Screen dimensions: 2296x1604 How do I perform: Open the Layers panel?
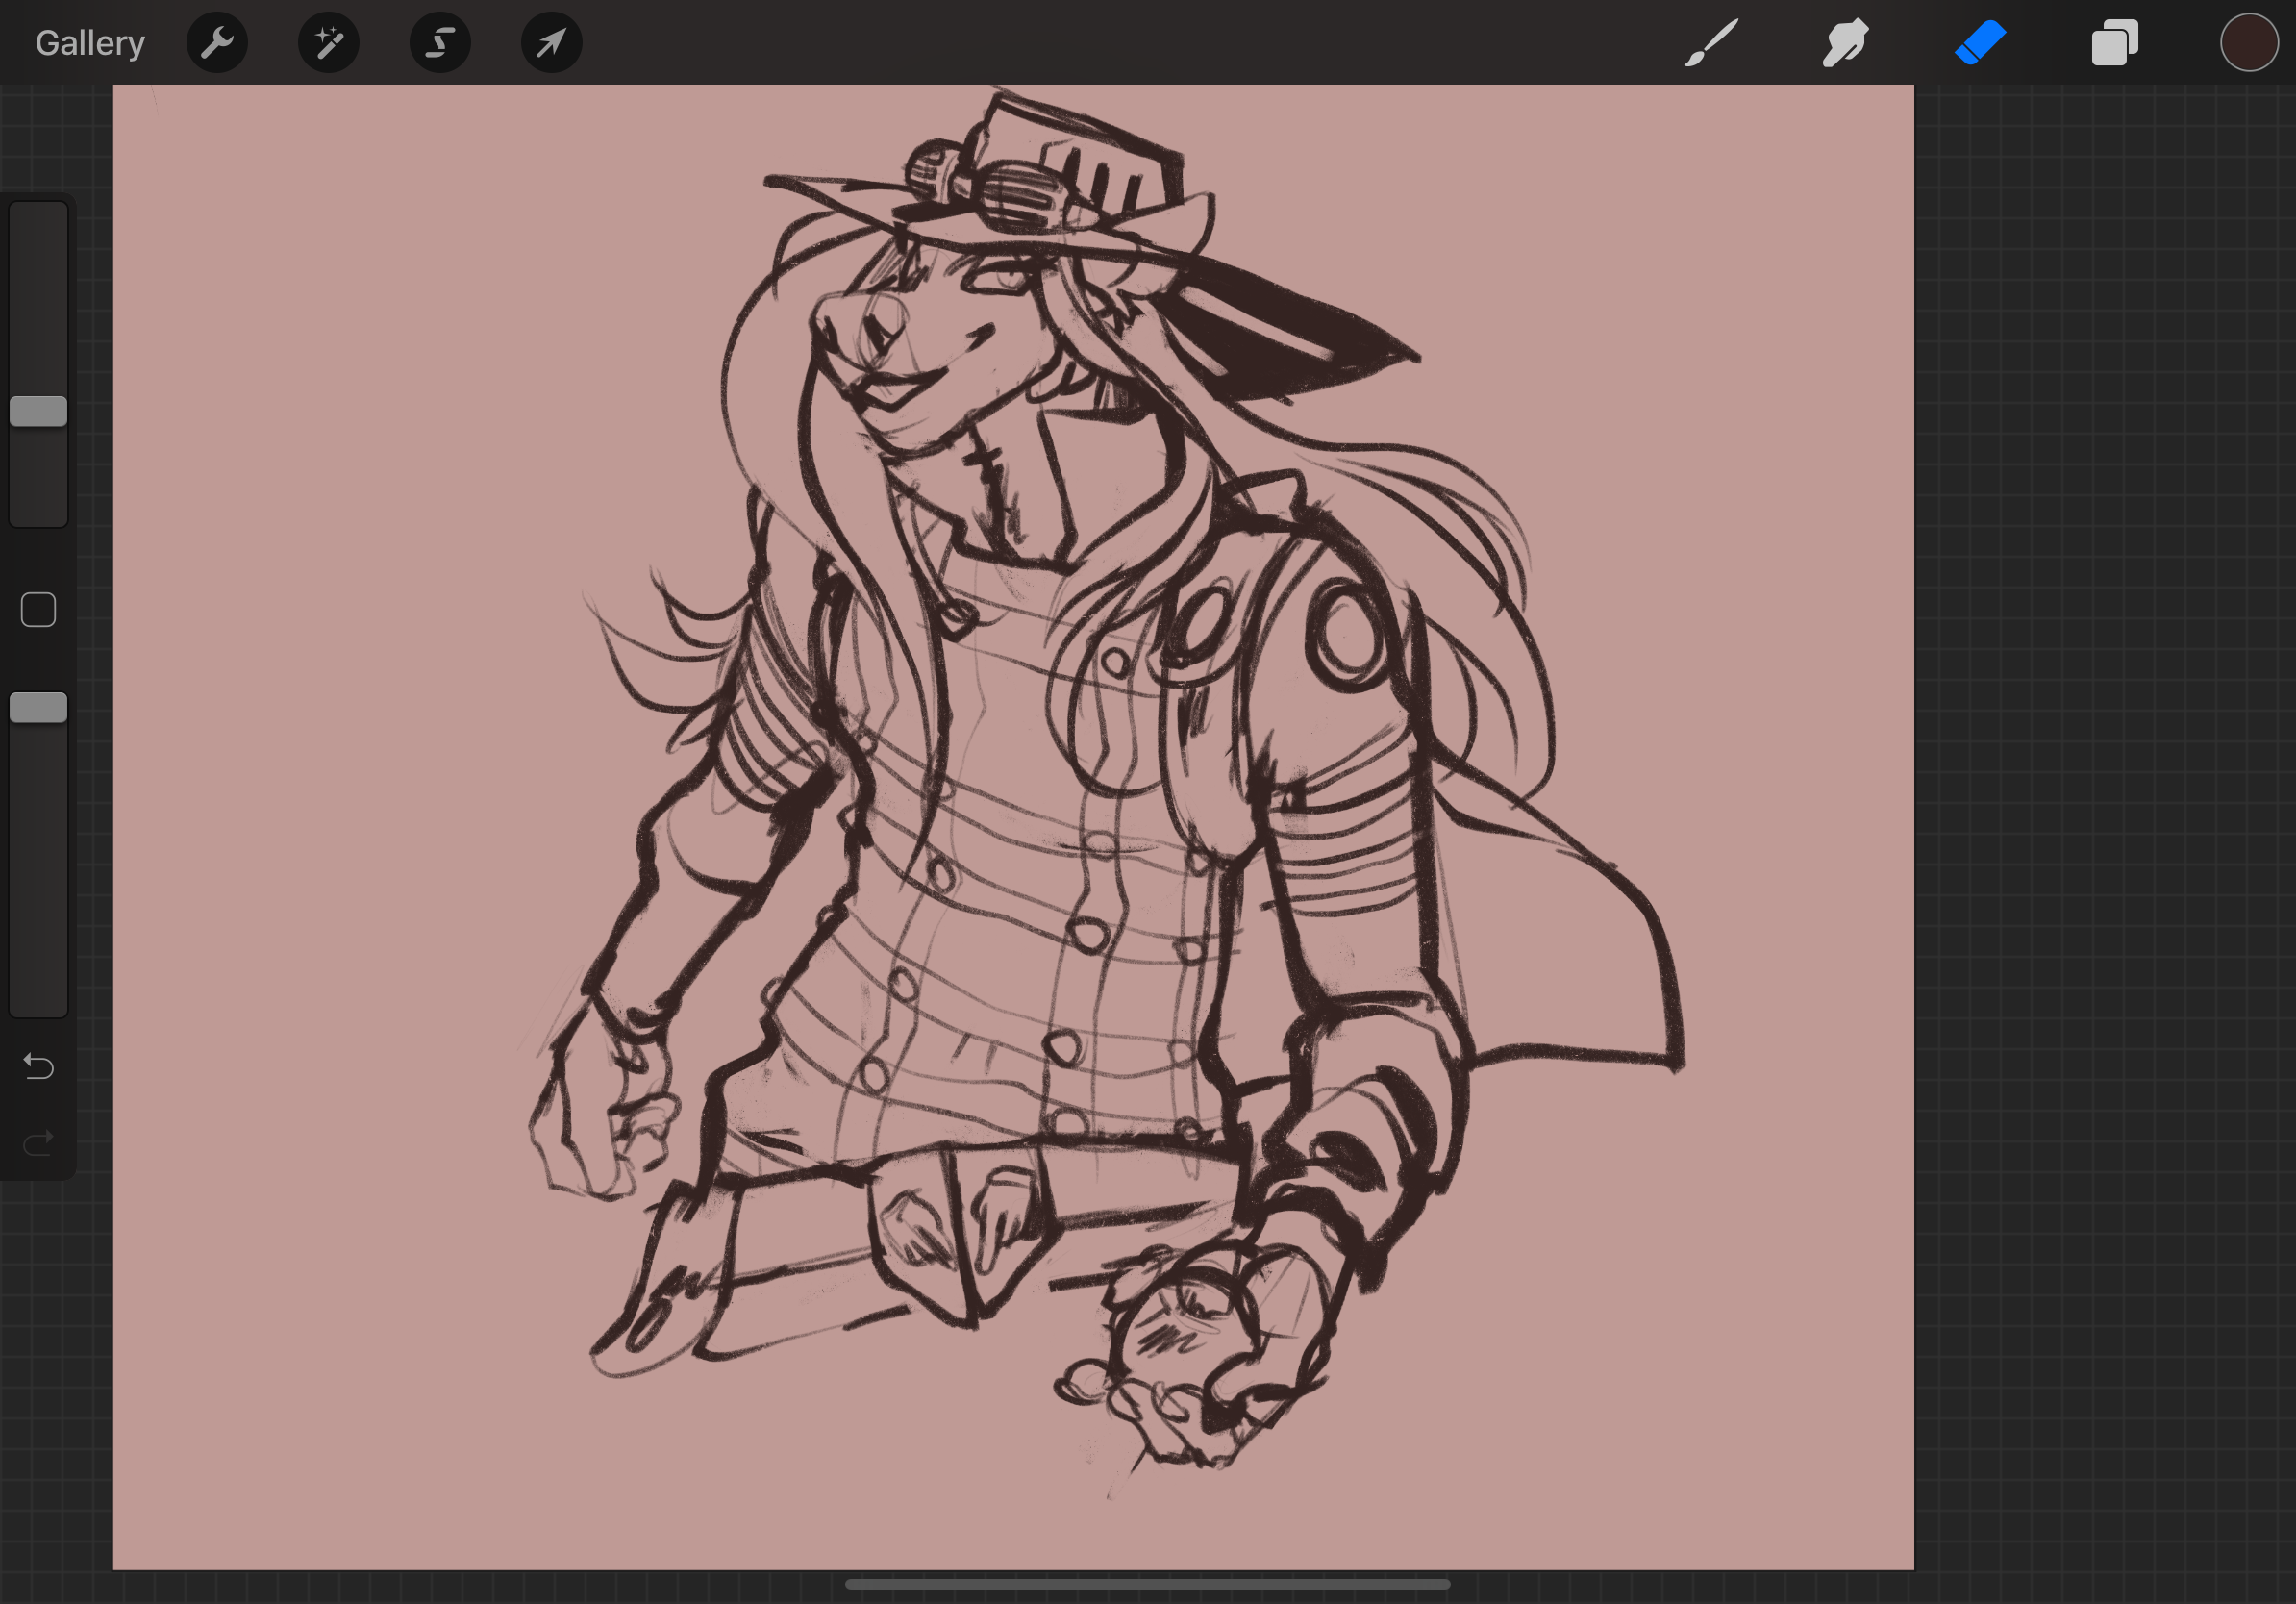[x=2114, y=43]
